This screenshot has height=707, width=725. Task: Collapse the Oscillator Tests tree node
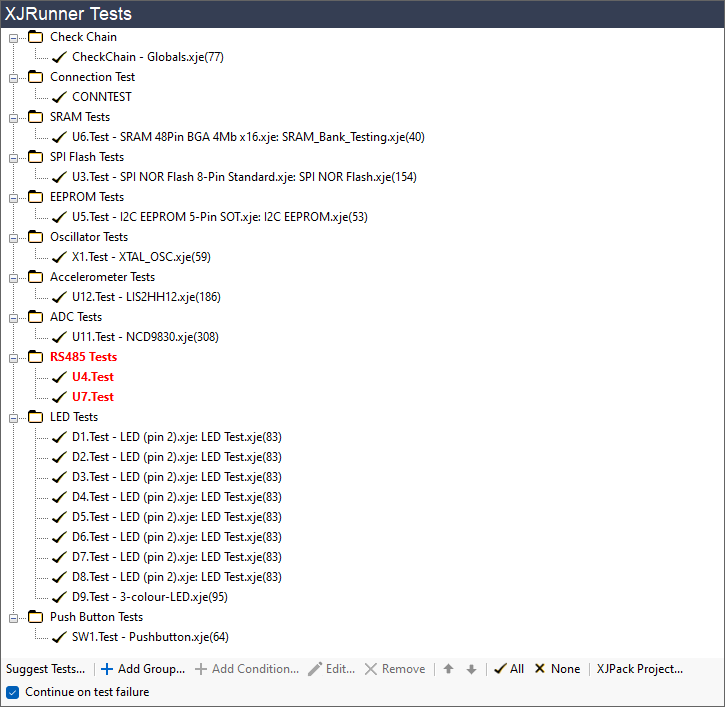tap(14, 237)
